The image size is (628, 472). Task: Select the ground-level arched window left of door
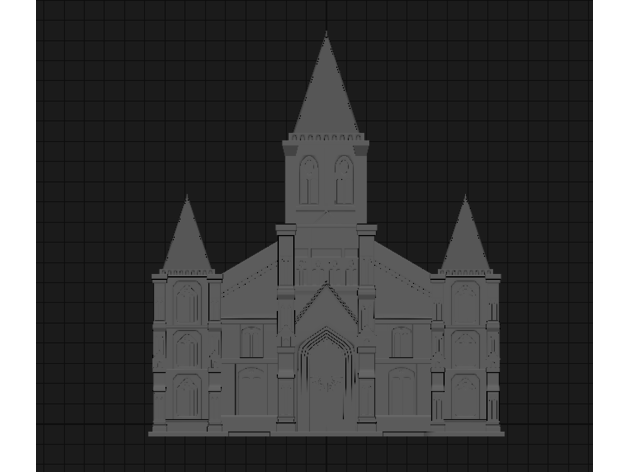tap(251, 392)
